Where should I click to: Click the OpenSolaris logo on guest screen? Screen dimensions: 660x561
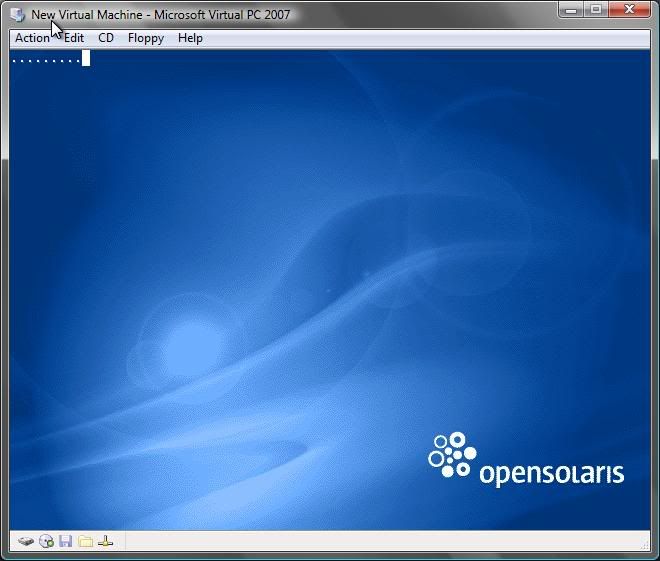[x=526, y=460]
